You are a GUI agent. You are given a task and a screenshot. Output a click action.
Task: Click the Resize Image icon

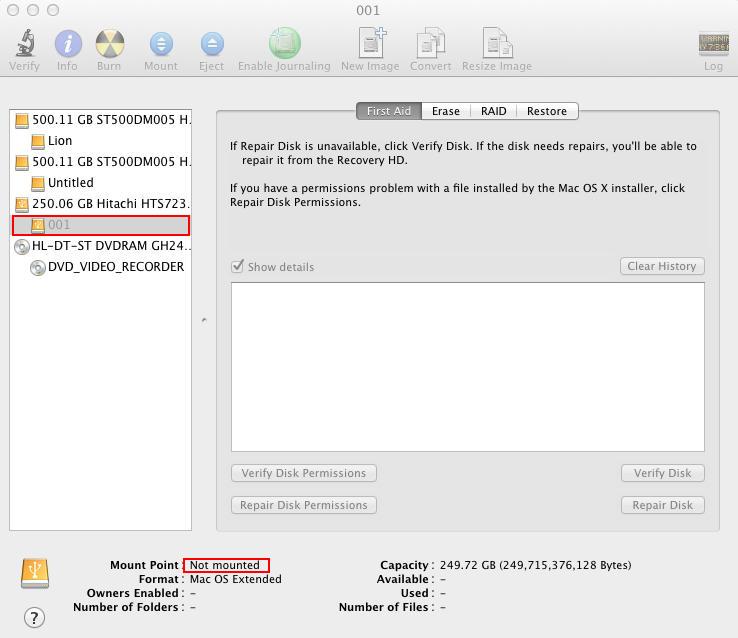click(x=496, y=44)
